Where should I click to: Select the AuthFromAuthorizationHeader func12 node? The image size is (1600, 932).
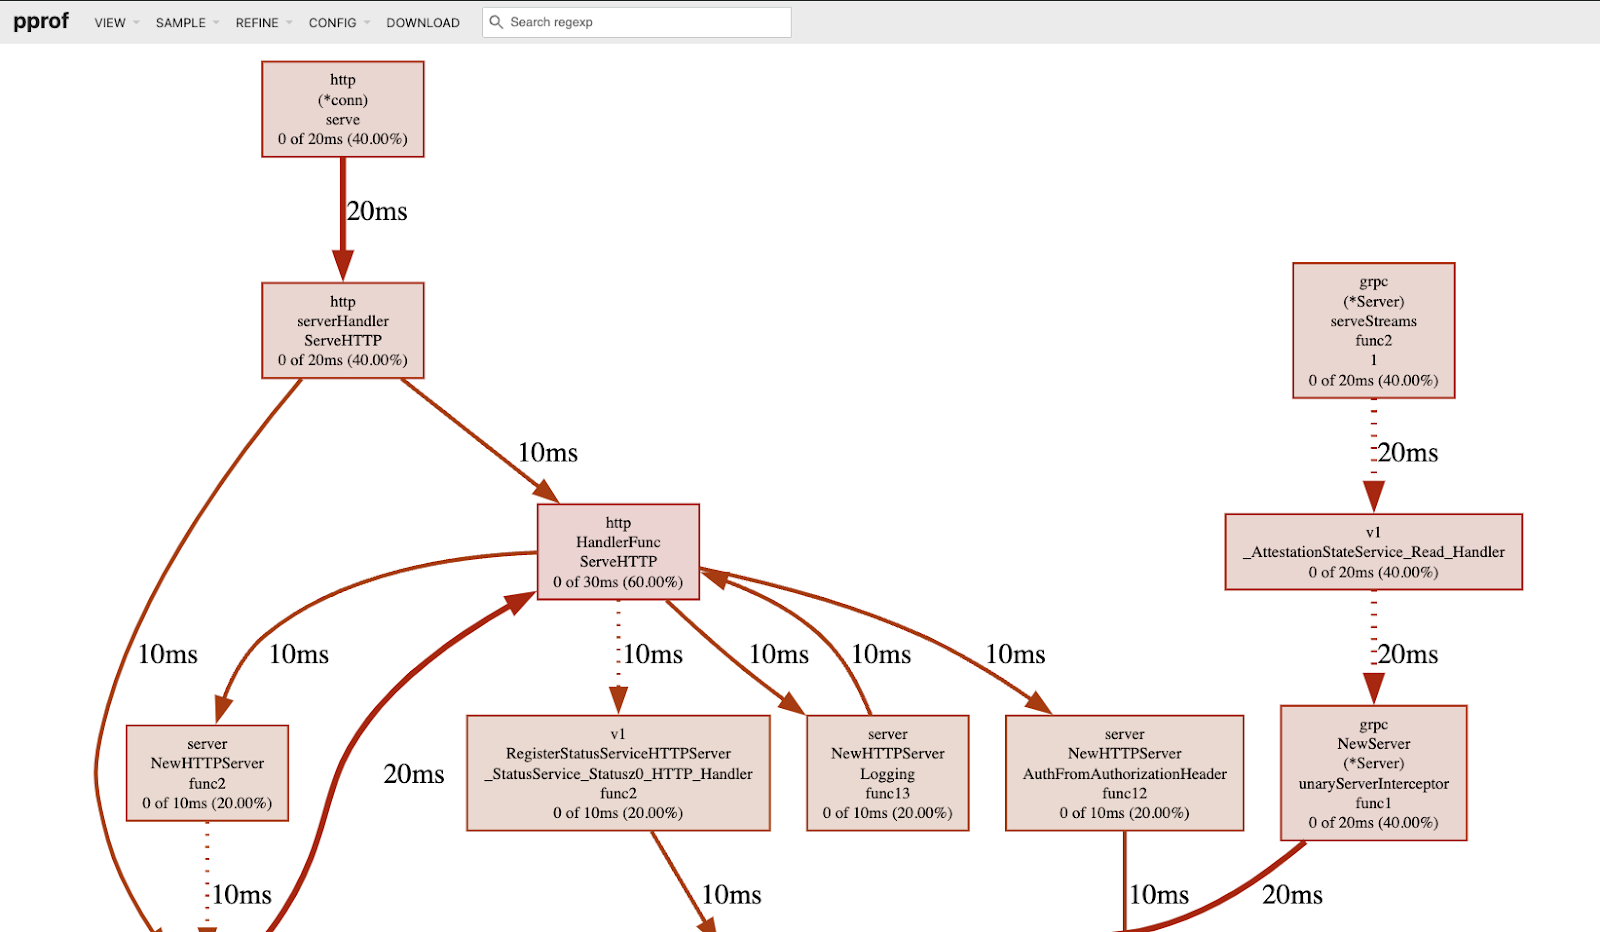pyautogui.click(x=1124, y=773)
